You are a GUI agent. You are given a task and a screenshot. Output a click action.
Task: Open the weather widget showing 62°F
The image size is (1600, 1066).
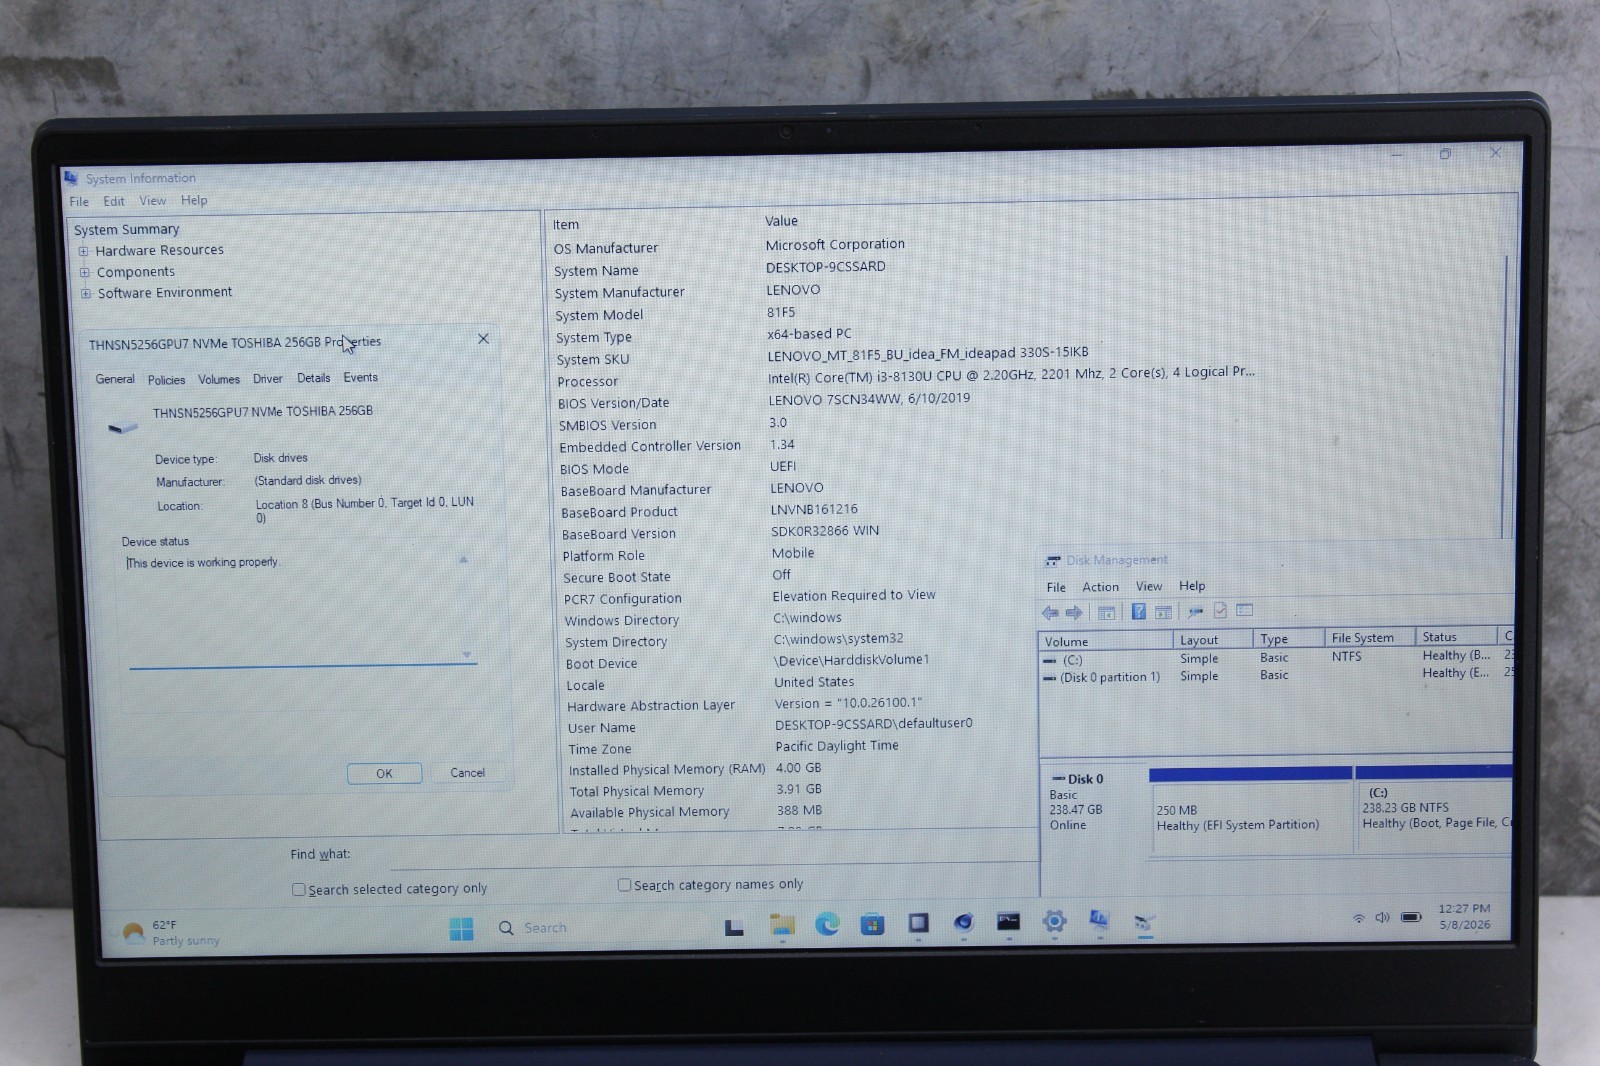click(x=171, y=933)
